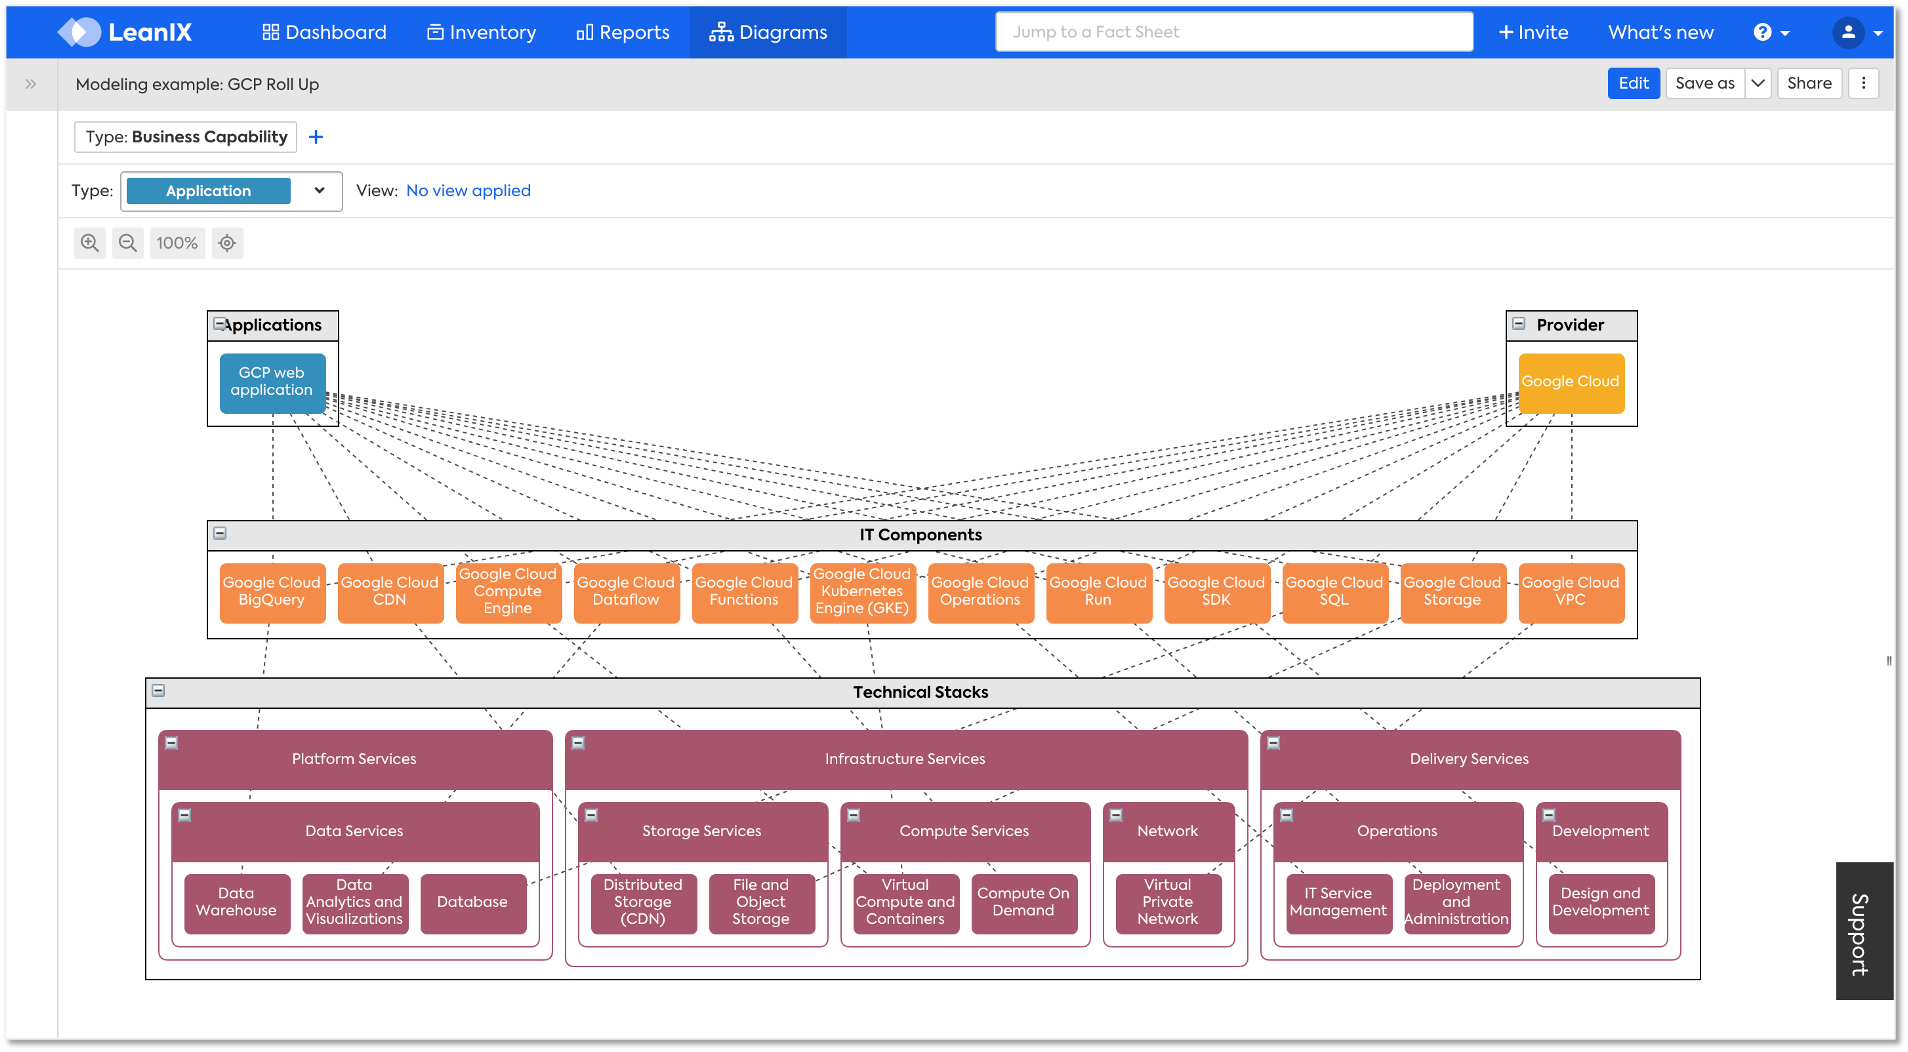The height and width of the screenshot is (1052, 1908).
Task: Select the Google Cloud SQL component
Action: point(1334,592)
